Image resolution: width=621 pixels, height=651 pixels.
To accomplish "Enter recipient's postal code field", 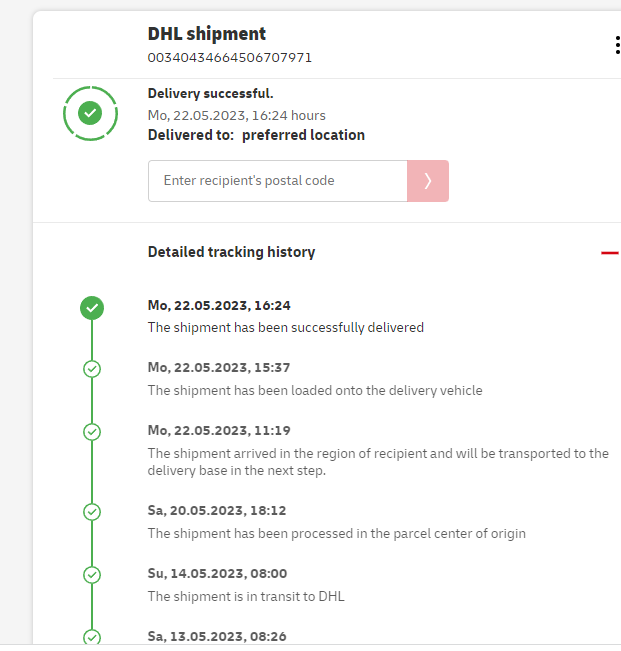I will [x=278, y=181].
